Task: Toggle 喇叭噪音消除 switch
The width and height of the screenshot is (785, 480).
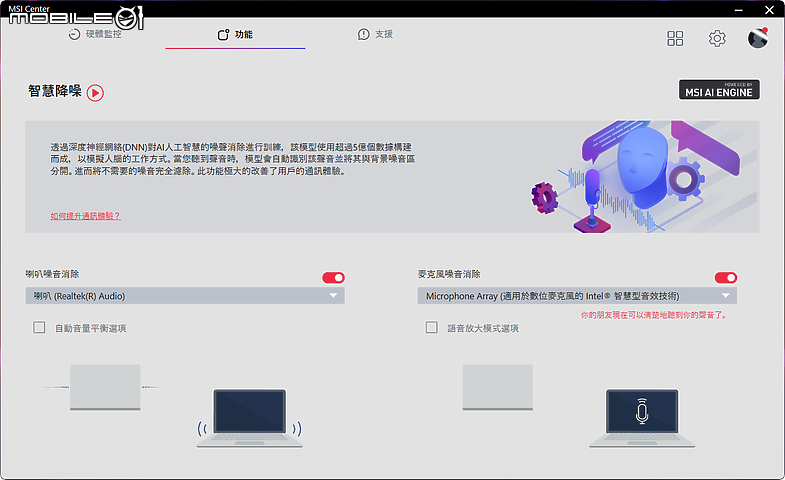Action: tap(333, 278)
